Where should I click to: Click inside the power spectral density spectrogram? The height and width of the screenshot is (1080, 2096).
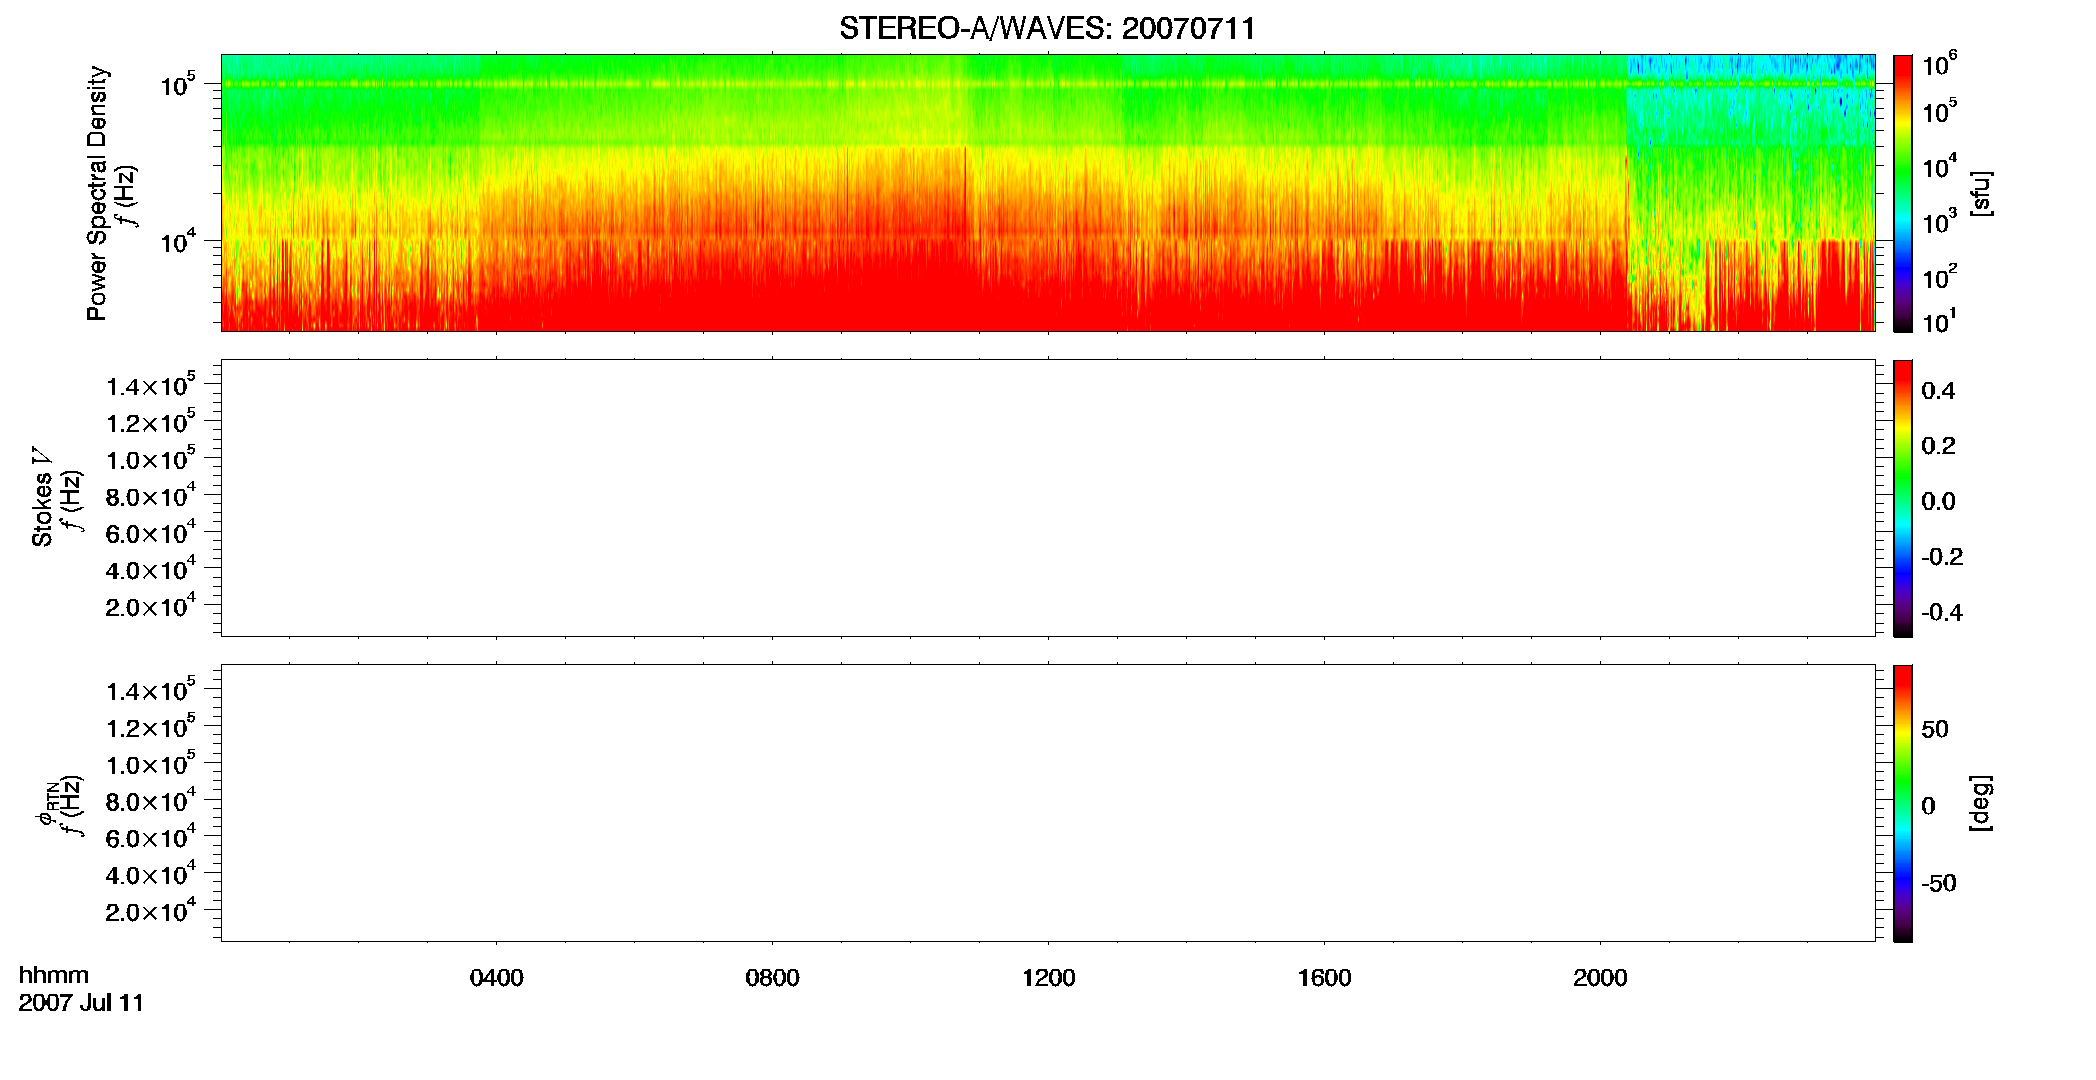1047,193
